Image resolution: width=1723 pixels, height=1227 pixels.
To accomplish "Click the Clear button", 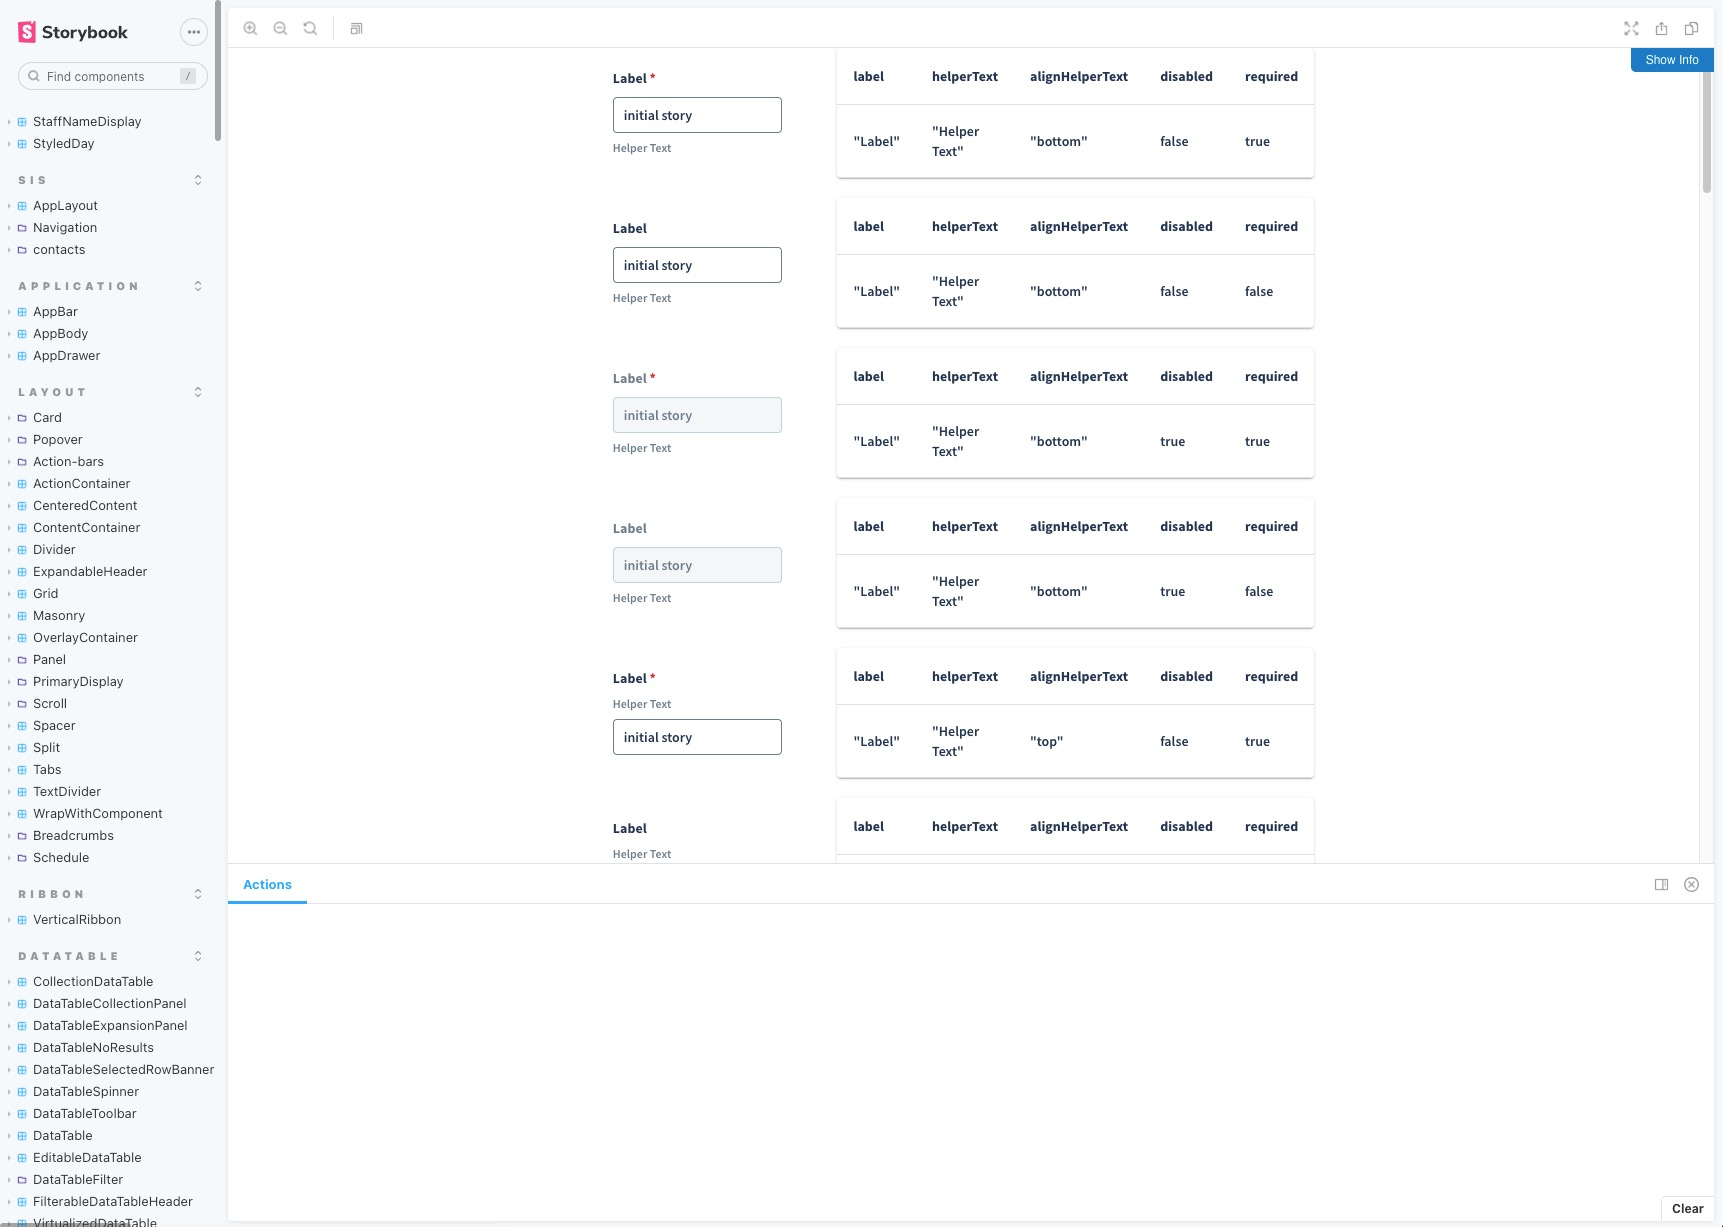I will (1687, 1209).
